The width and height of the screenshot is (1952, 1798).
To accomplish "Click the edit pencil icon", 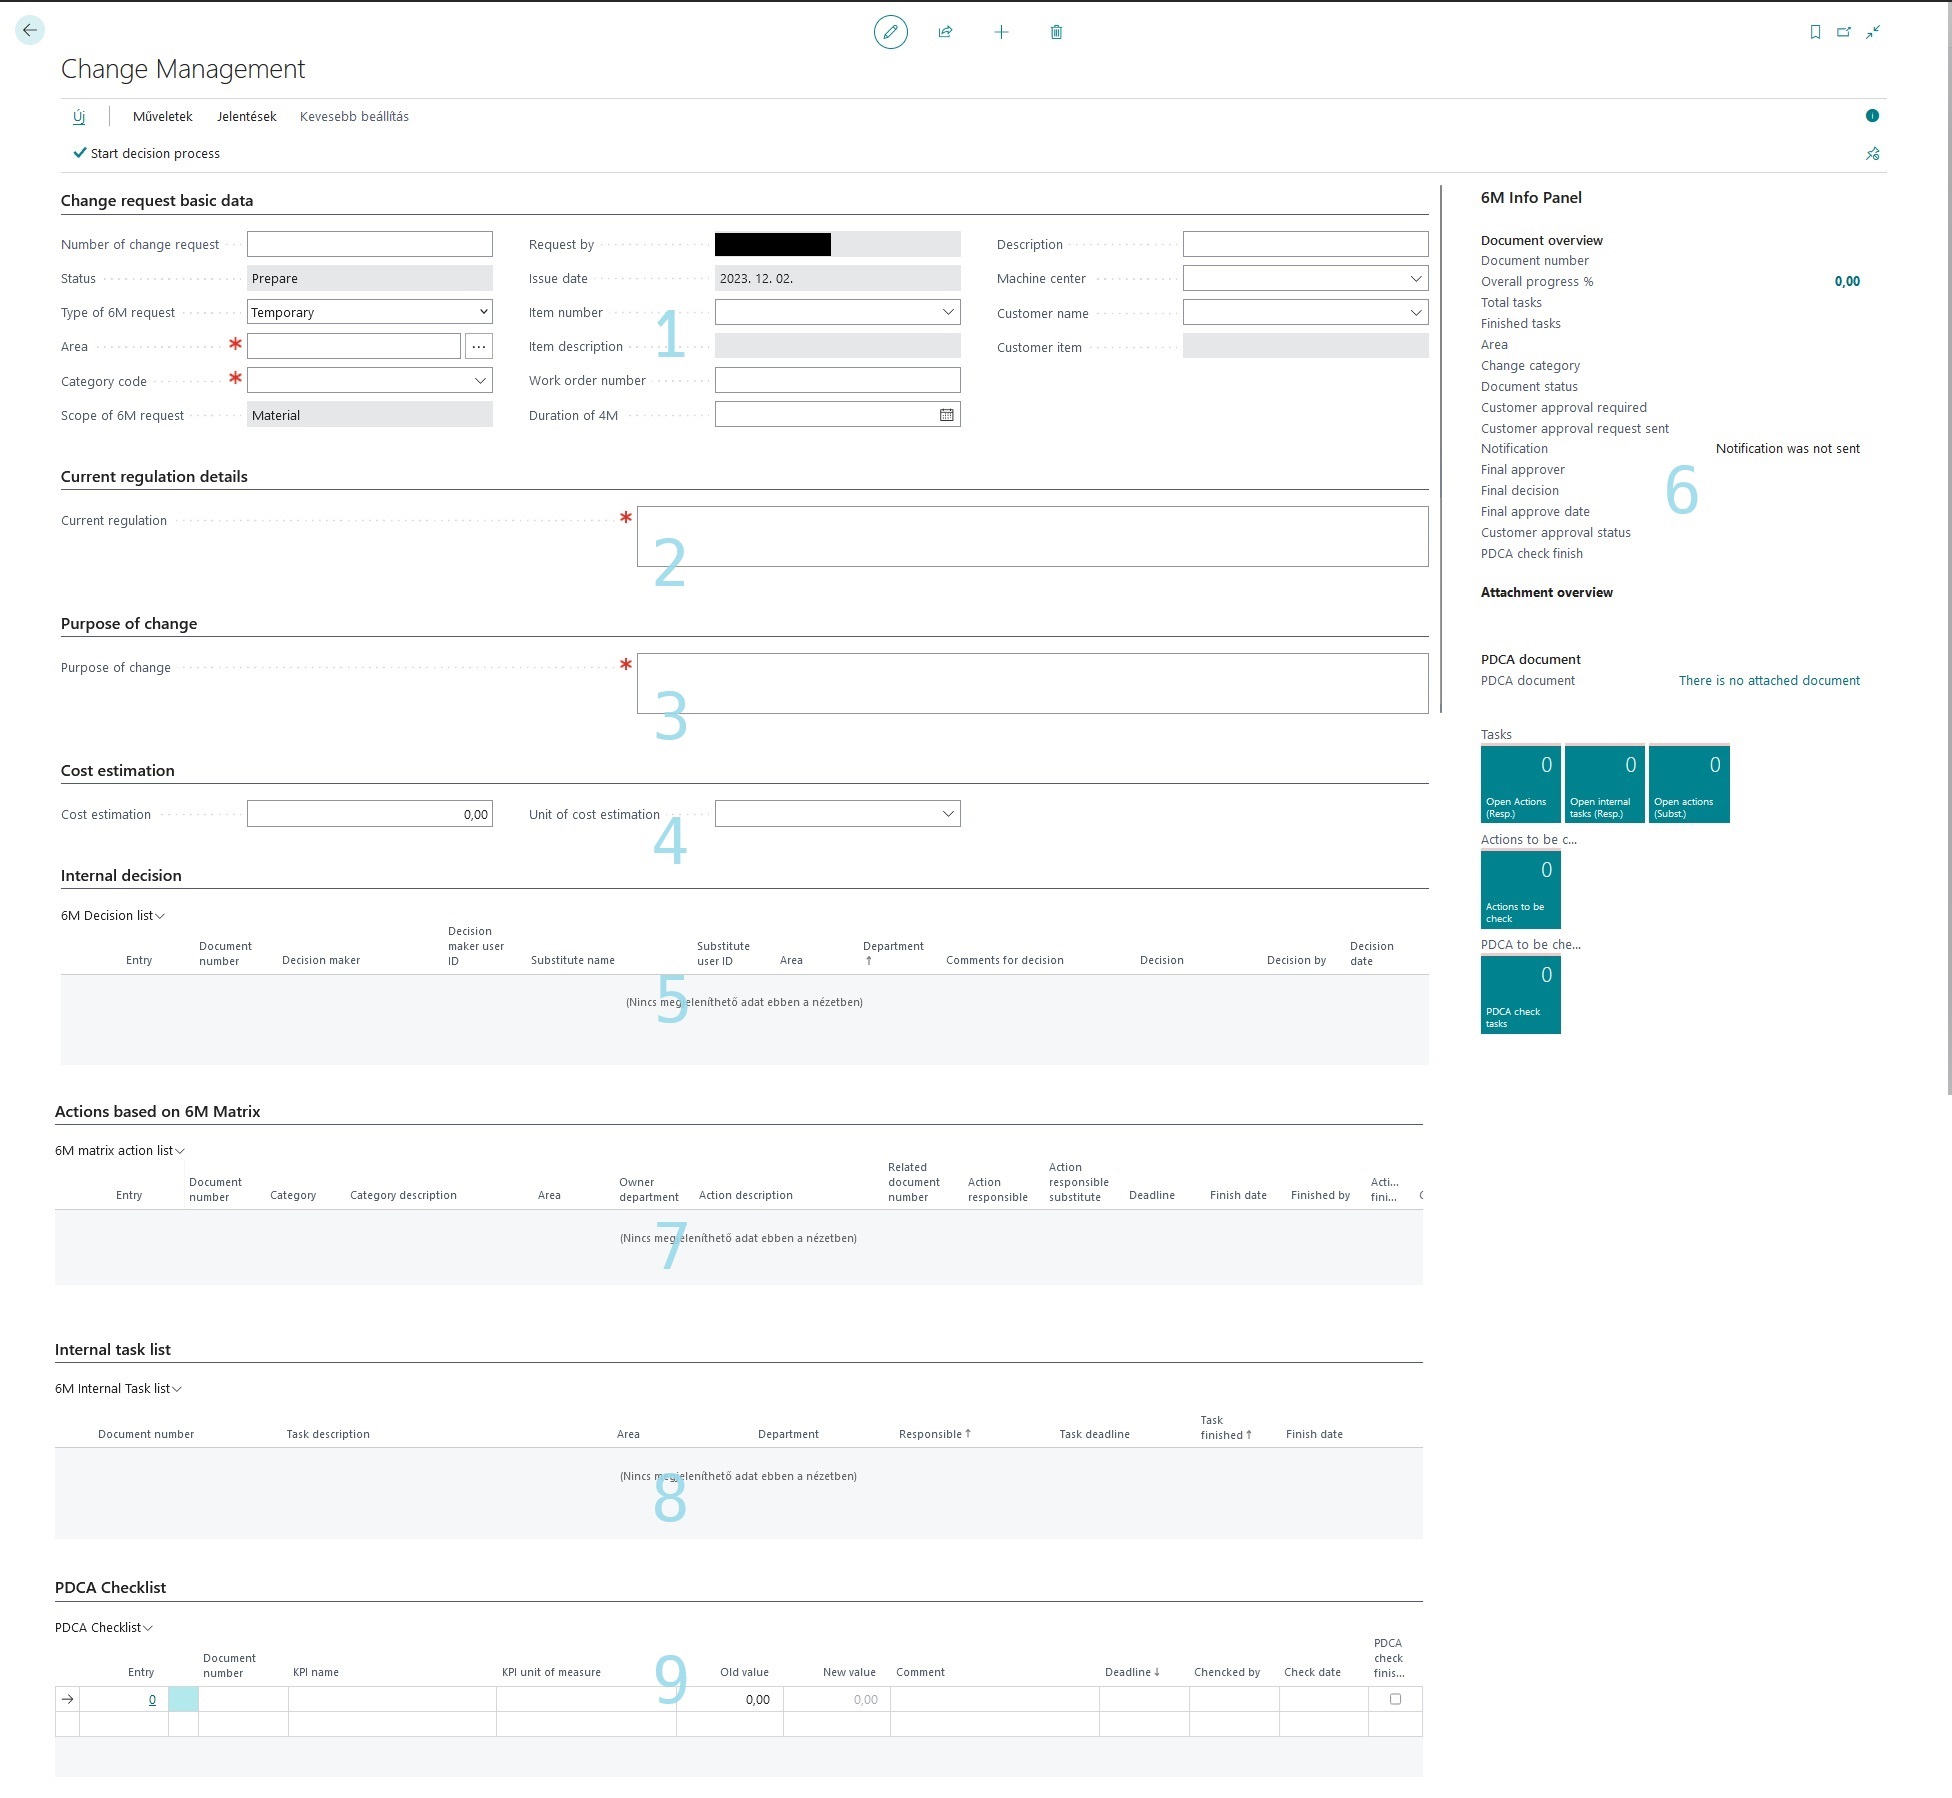I will pyautogui.click(x=890, y=32).
